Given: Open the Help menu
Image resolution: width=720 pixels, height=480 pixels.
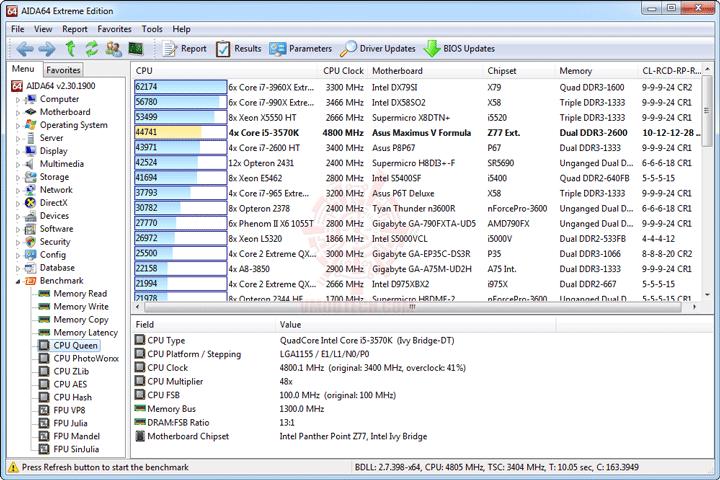Looking at the screenshot, I should (181, 29).
